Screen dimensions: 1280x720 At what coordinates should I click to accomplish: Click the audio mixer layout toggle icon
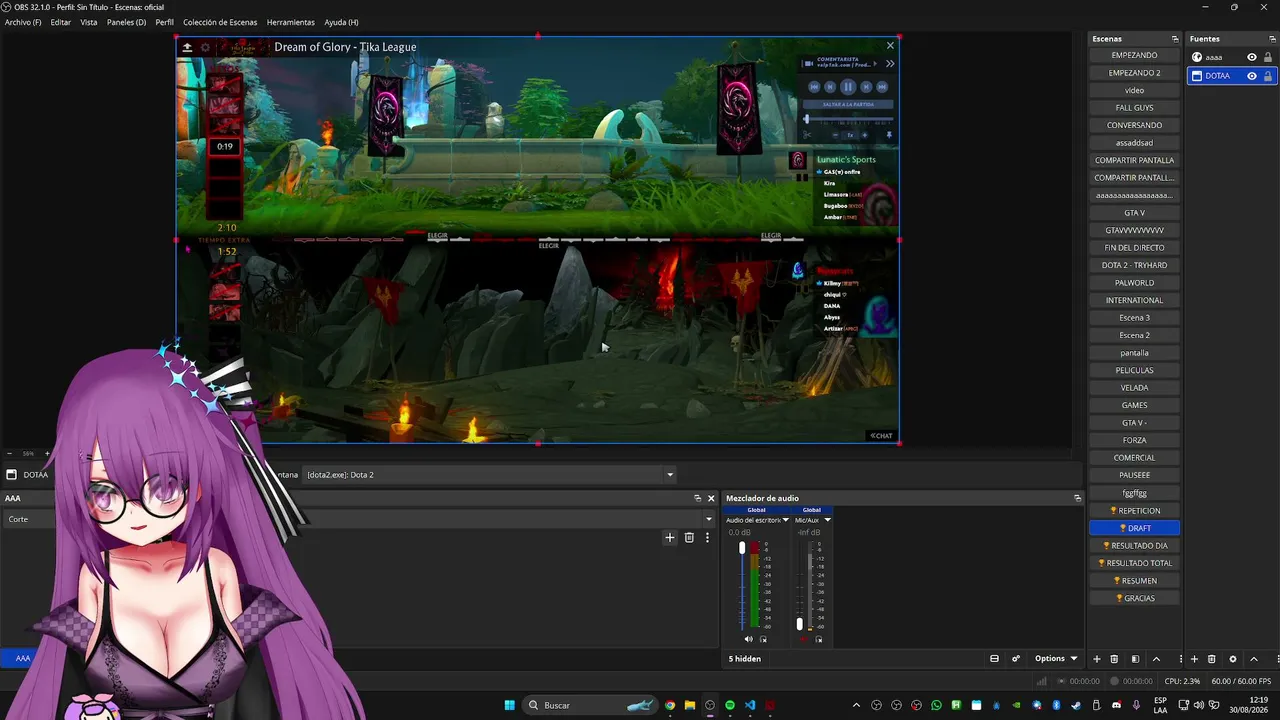[994, 659]
